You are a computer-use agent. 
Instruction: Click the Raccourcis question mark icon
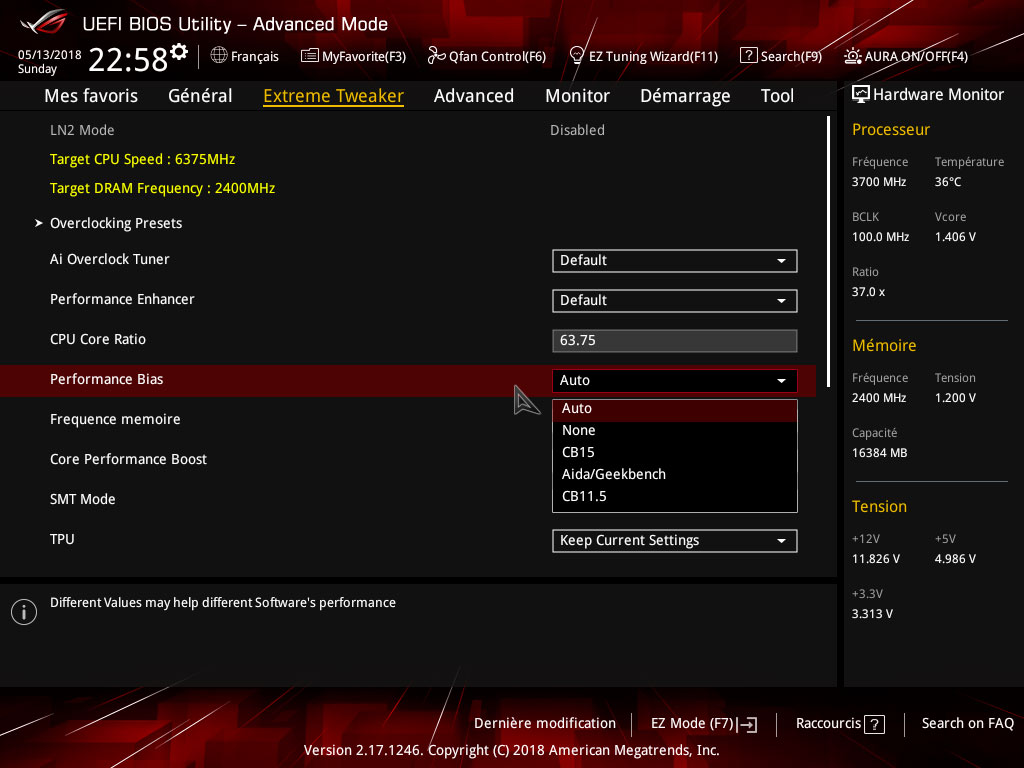click(874, 724)
